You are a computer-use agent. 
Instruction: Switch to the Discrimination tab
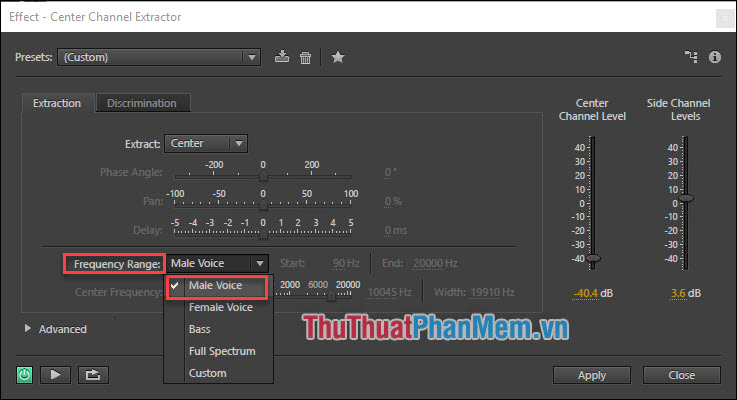pyautogui.click(x=142, y=103)
